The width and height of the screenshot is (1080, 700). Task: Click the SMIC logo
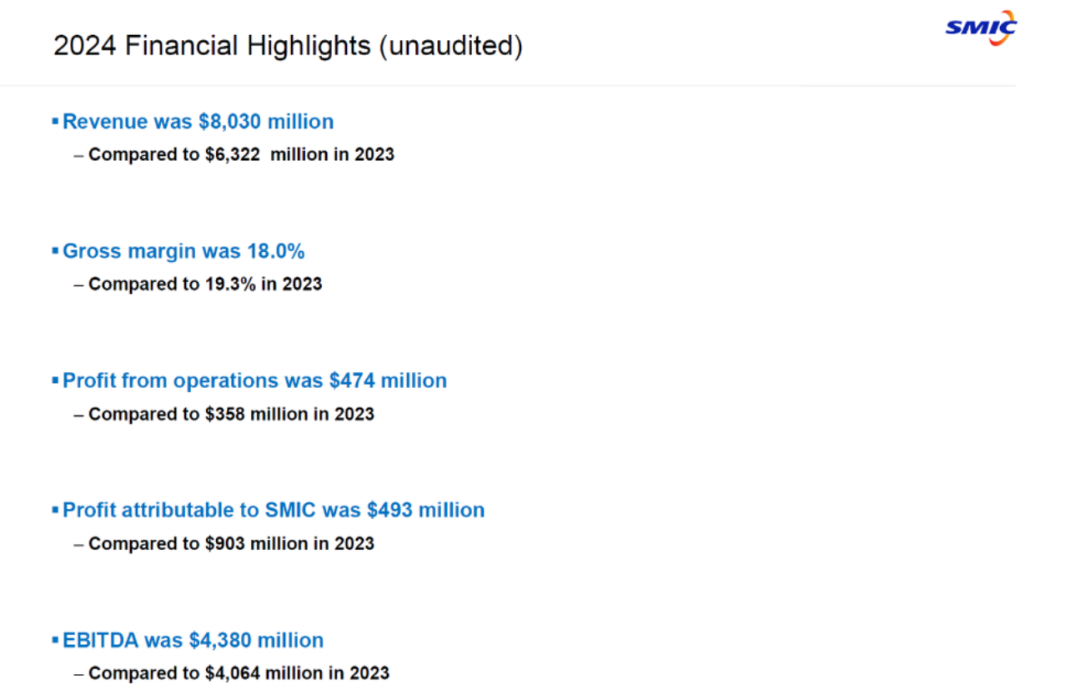pyautogui.click(x=980, y=26)
